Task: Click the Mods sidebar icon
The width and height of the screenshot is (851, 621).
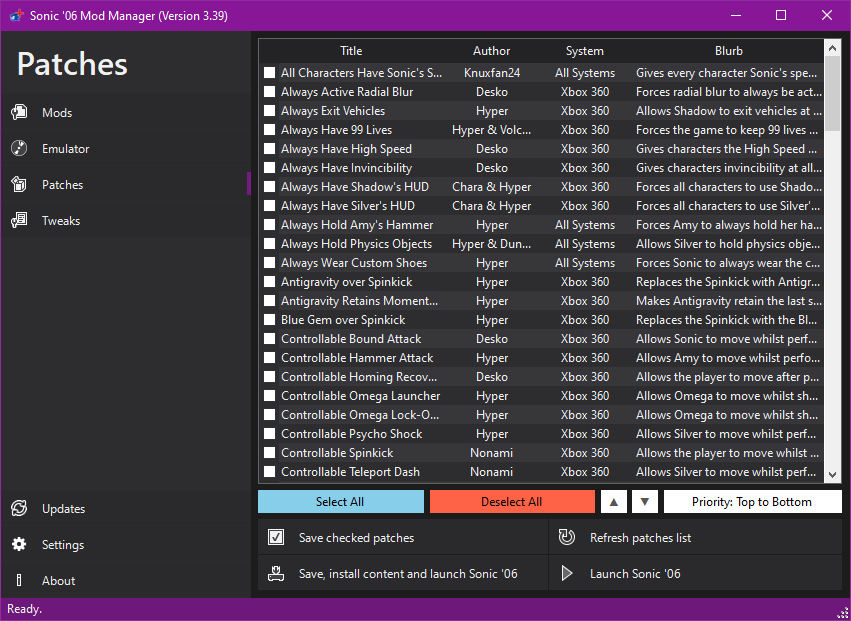Action: point(19,113)
